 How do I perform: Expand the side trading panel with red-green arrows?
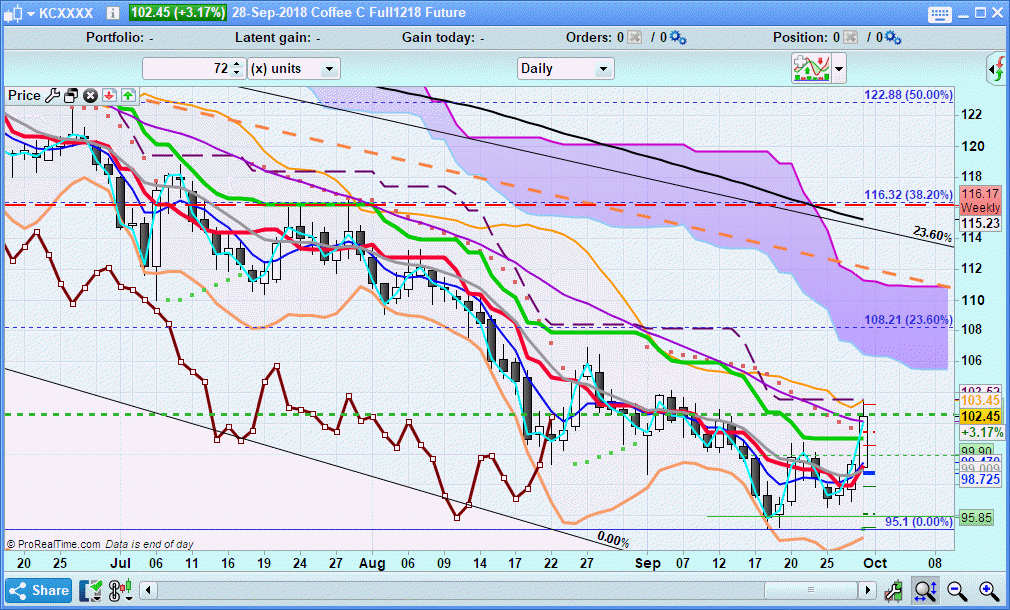pos(997,68)
